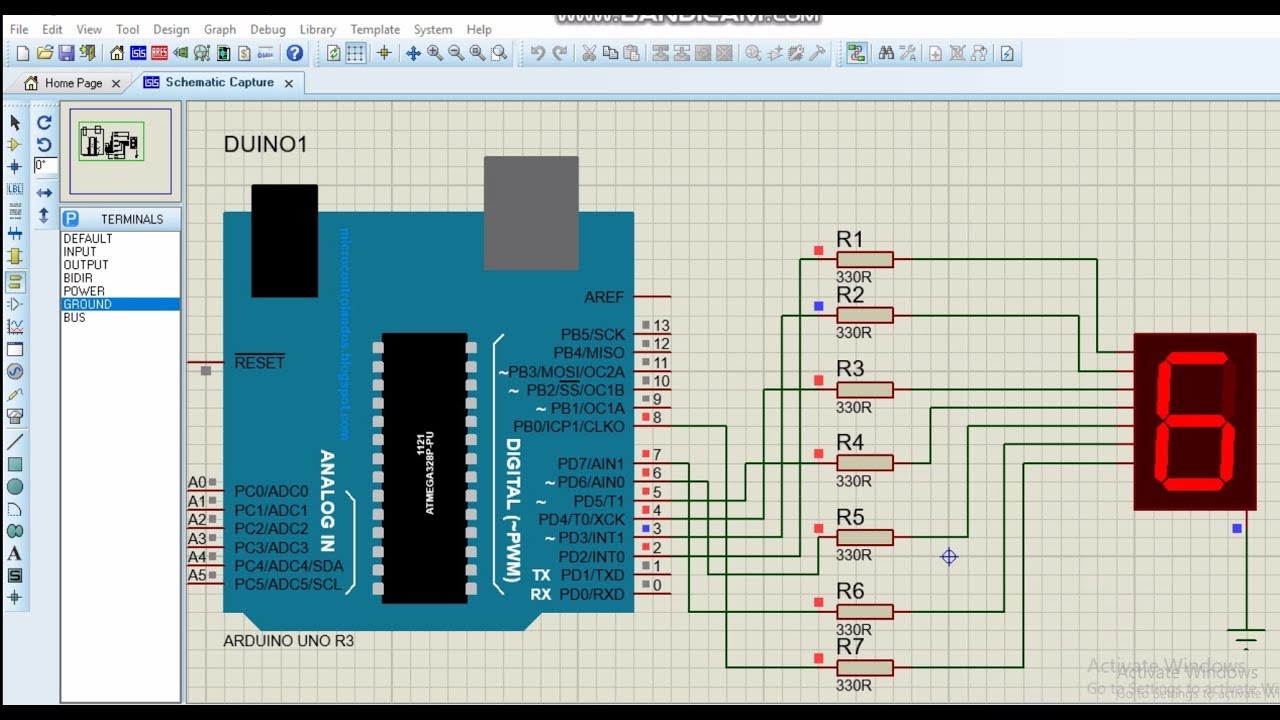Select the Terminals mode tool
1280x720 pixels.
15,282
